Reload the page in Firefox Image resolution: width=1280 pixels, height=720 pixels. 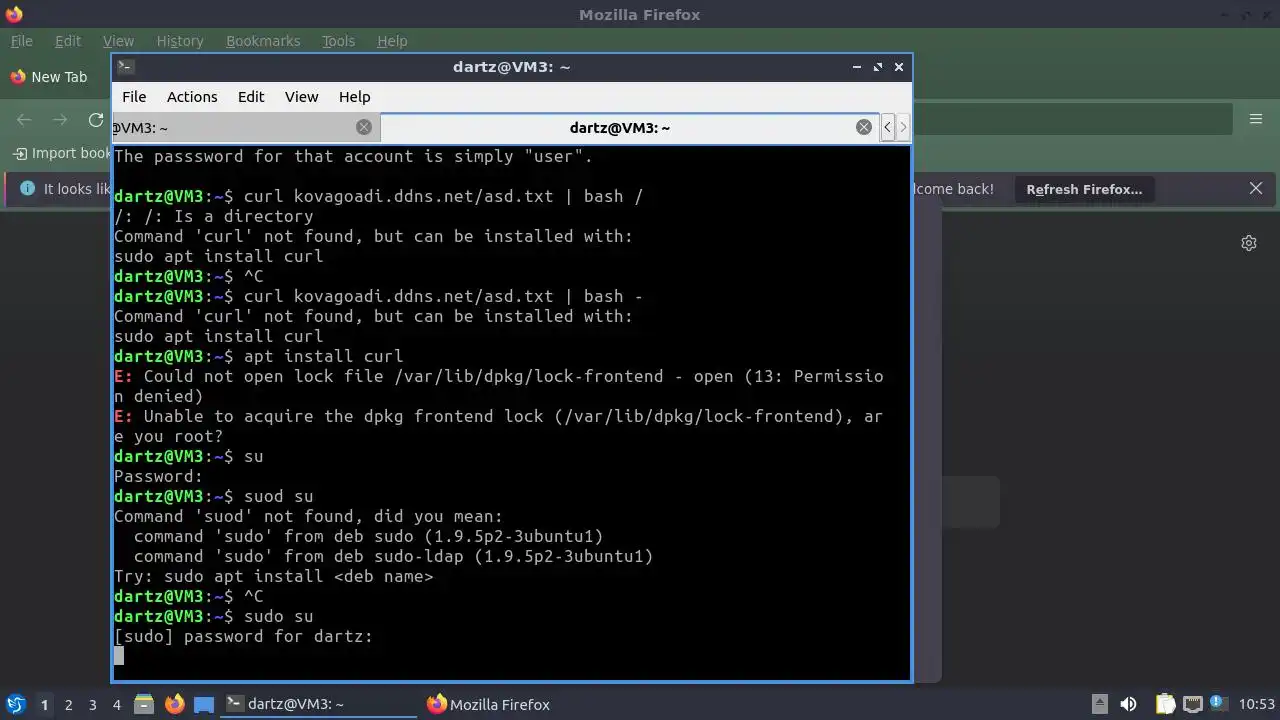[96, 120]
